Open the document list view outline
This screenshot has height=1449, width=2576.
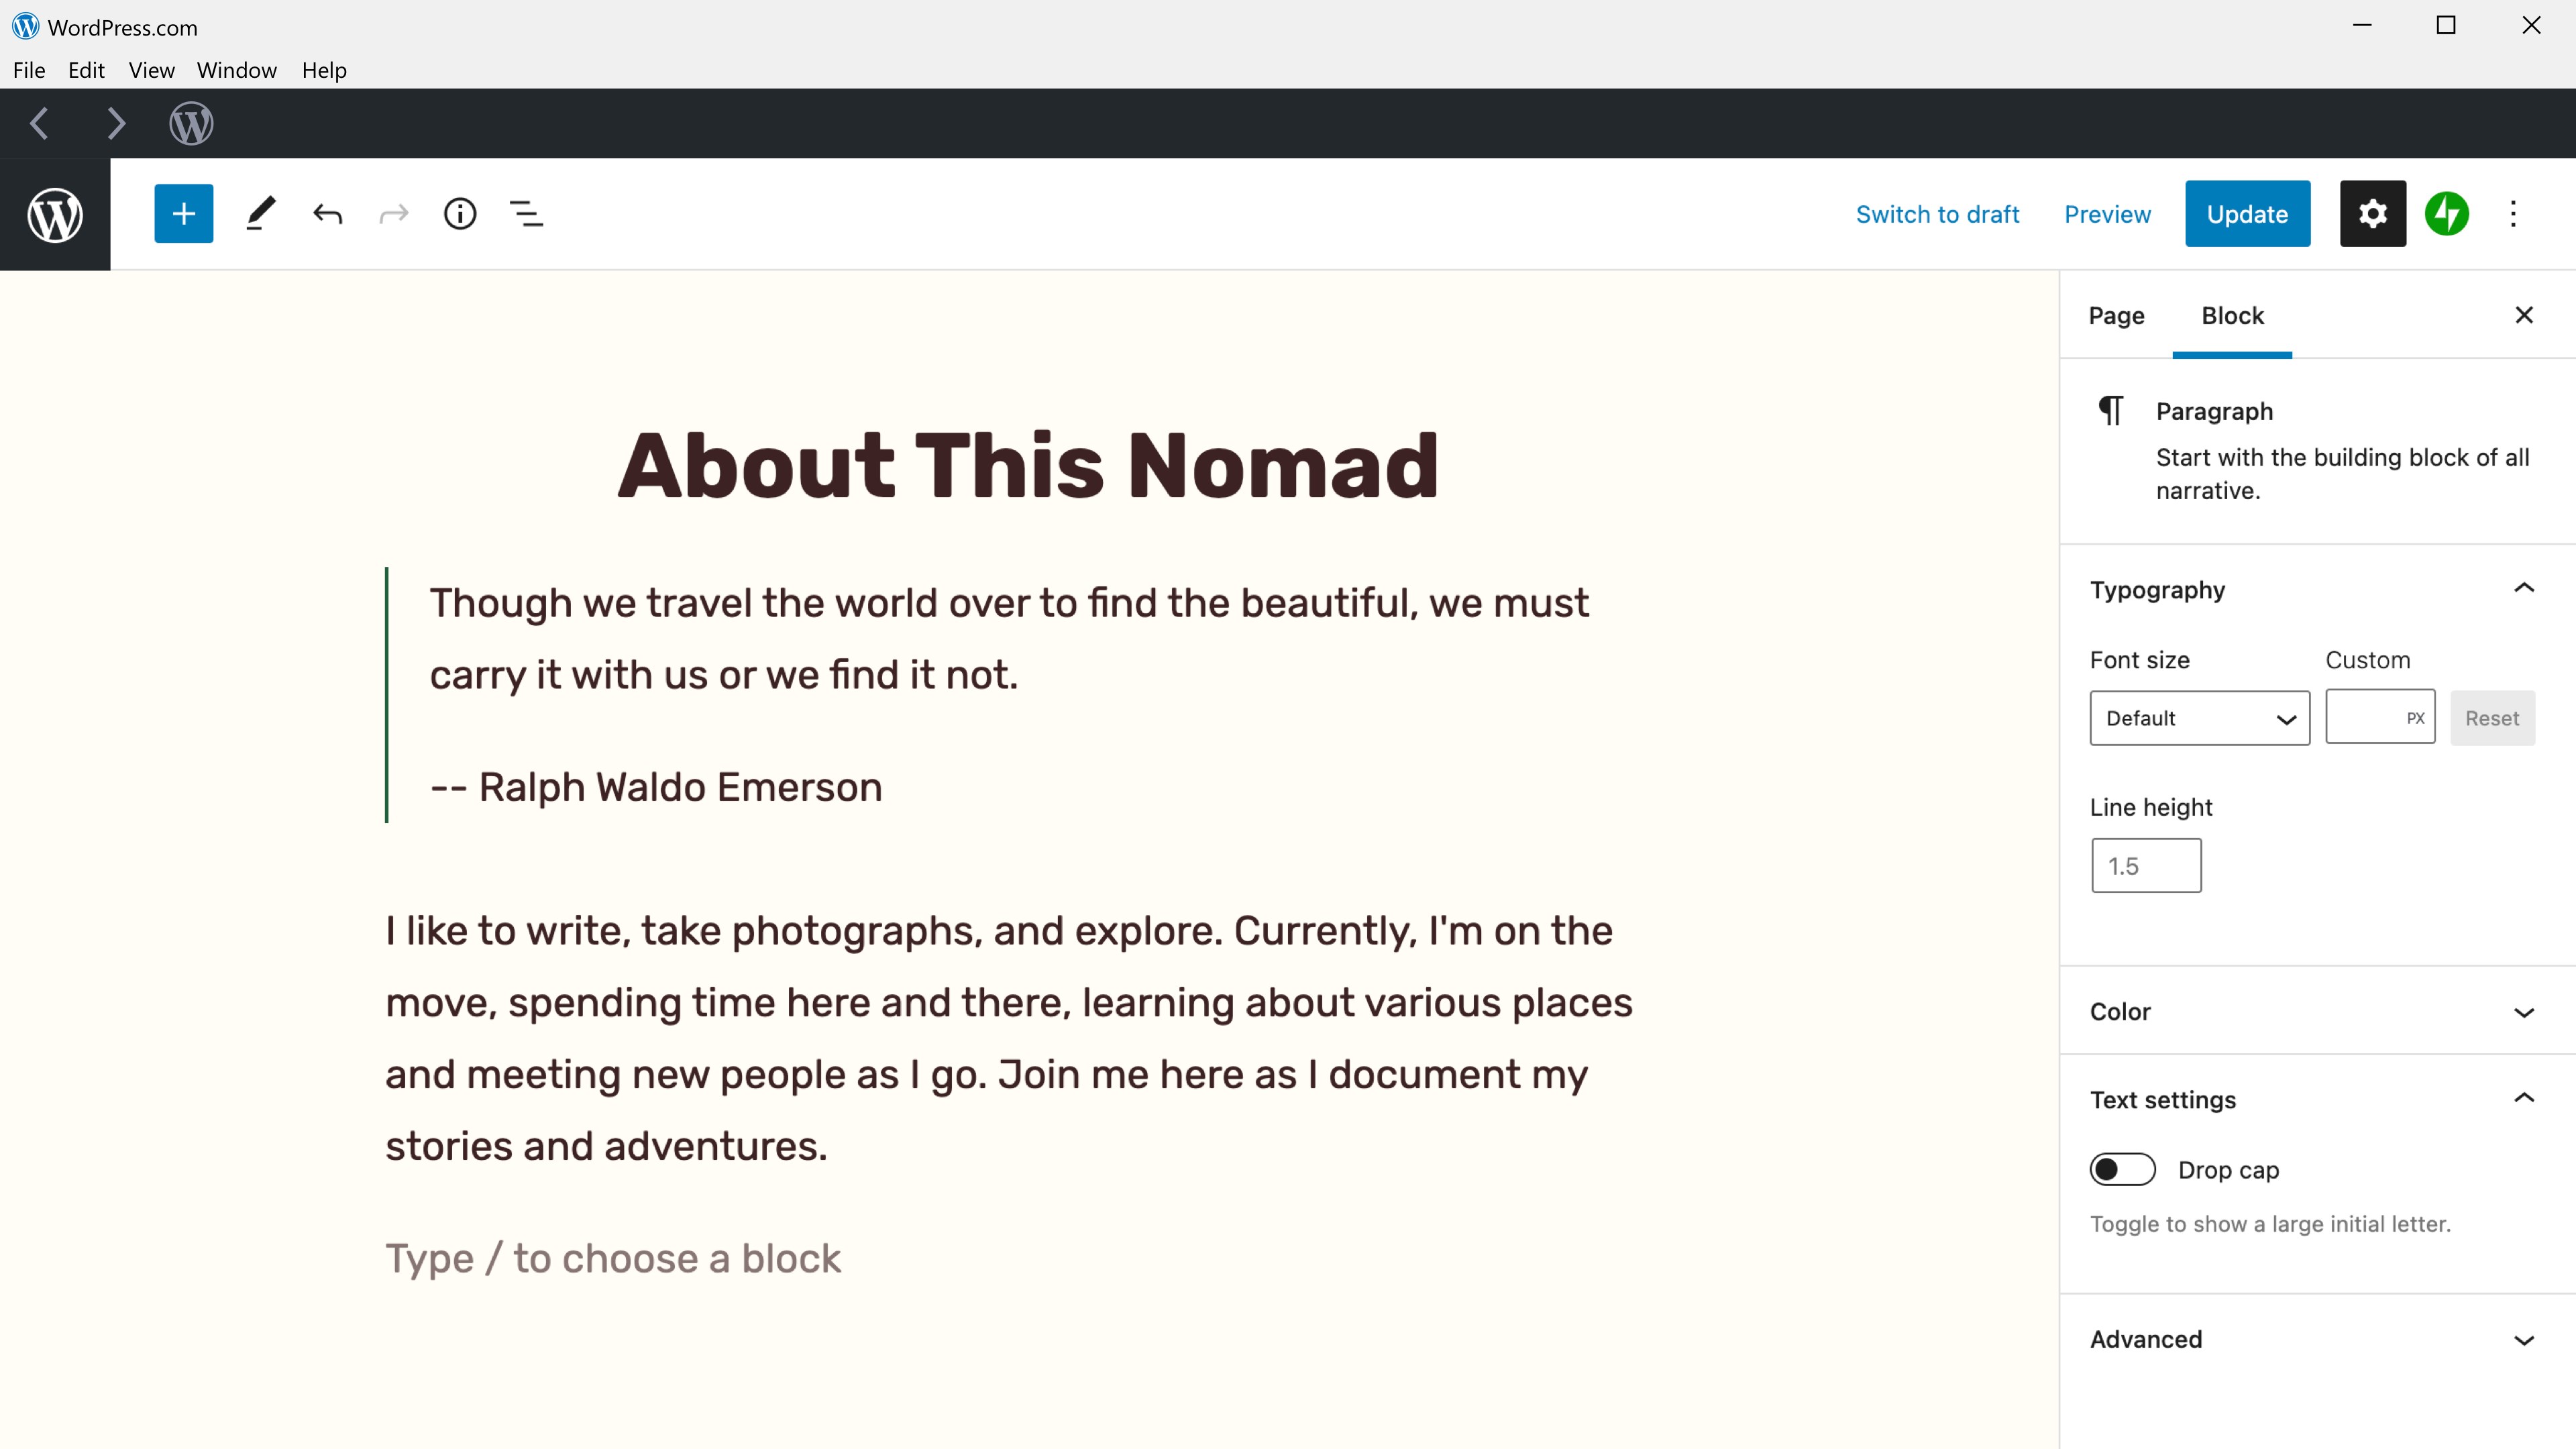tap(526, 213)
